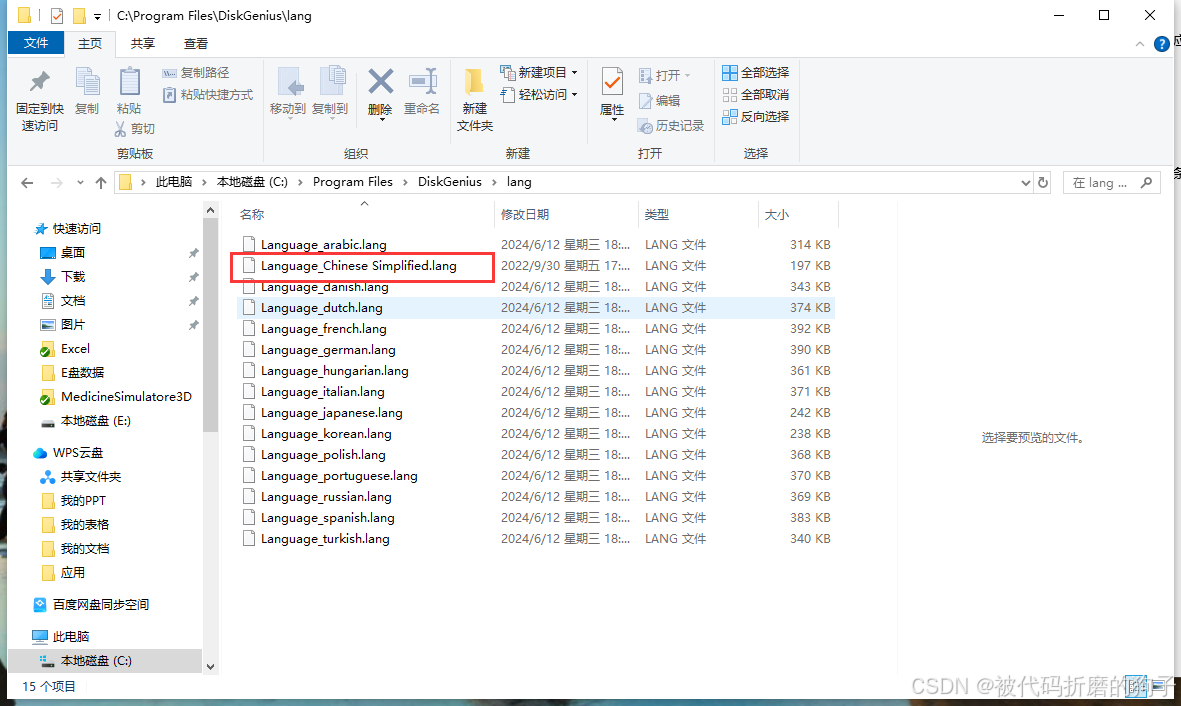Open MedicineSimulatore3D folder in sidebar
This screenshot has width=1181, height=706.
(126, 397)
